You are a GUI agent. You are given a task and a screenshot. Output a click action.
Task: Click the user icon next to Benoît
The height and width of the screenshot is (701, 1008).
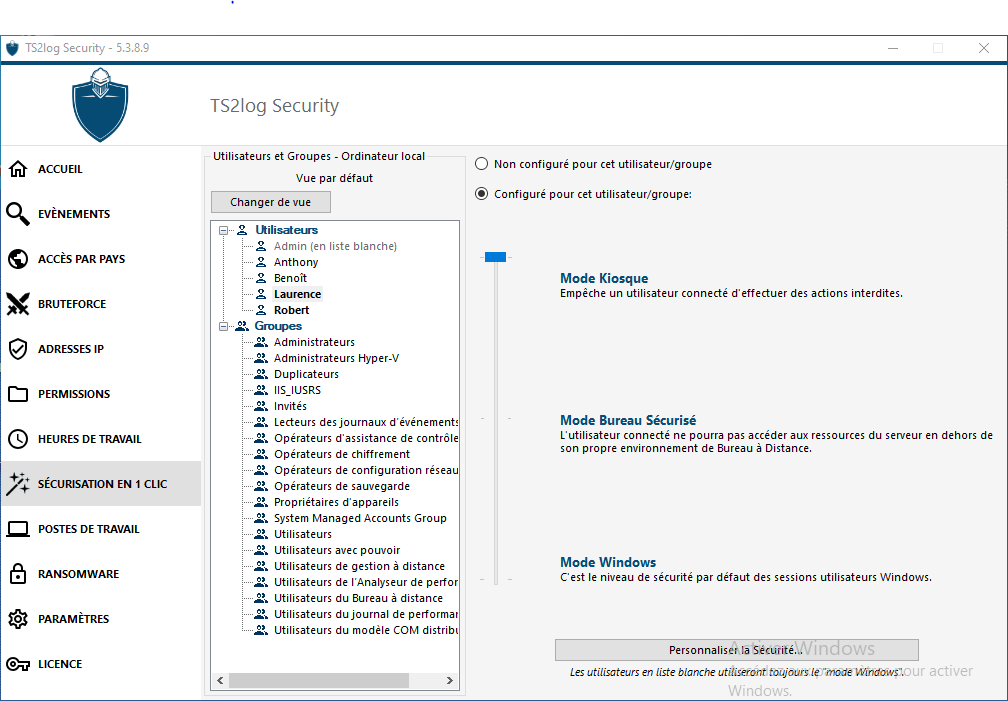click(261, 278)
